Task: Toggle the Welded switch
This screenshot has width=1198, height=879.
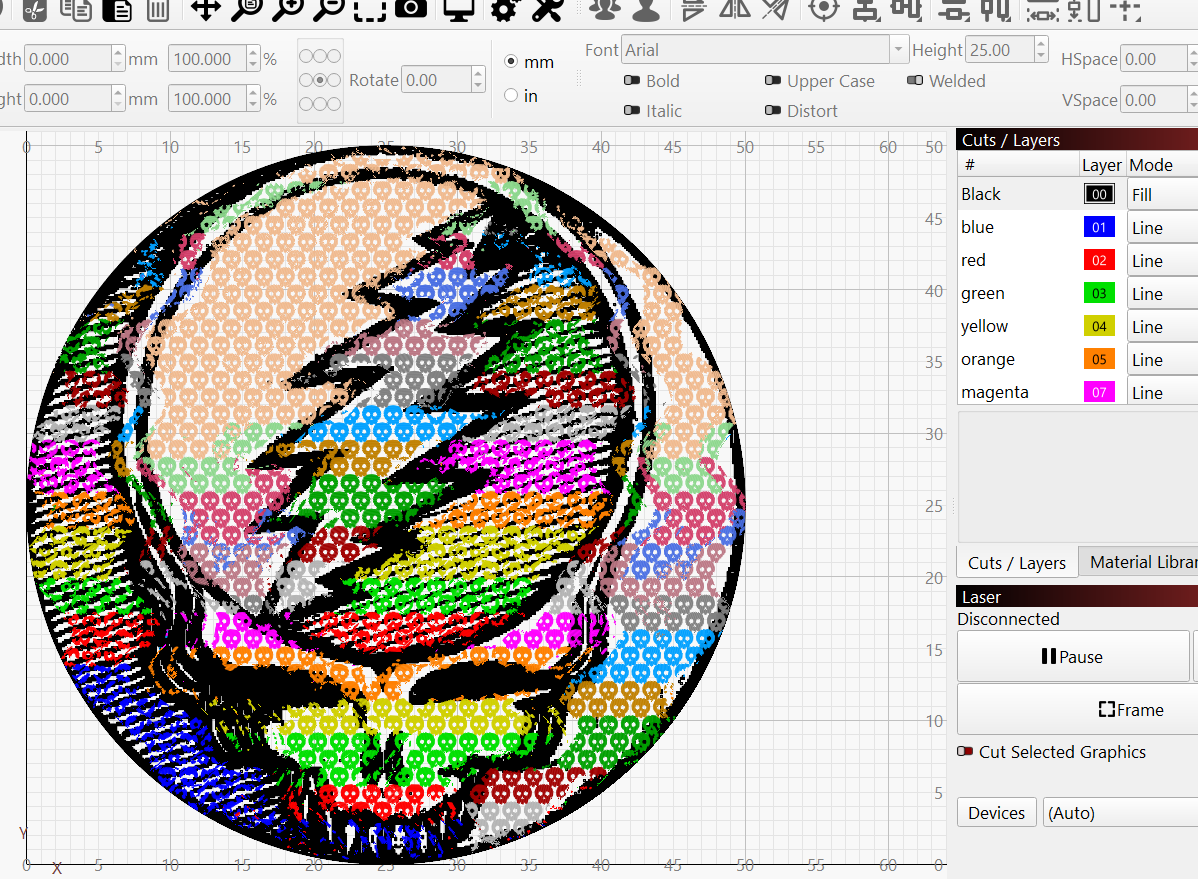Action: [x=915, y=80]
